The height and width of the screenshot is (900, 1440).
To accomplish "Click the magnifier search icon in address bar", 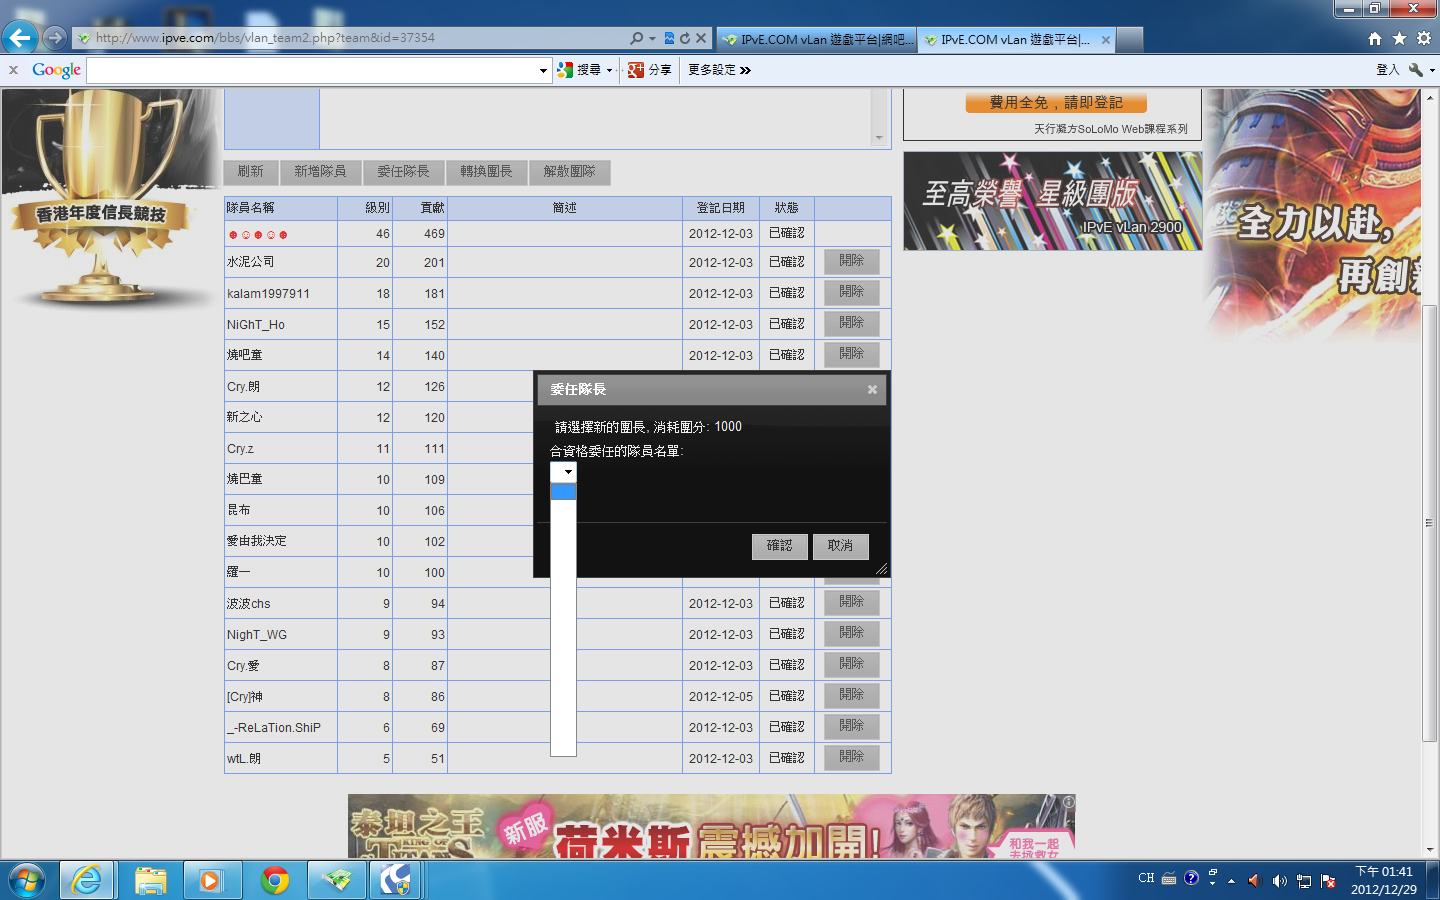I will coord(637,38).
